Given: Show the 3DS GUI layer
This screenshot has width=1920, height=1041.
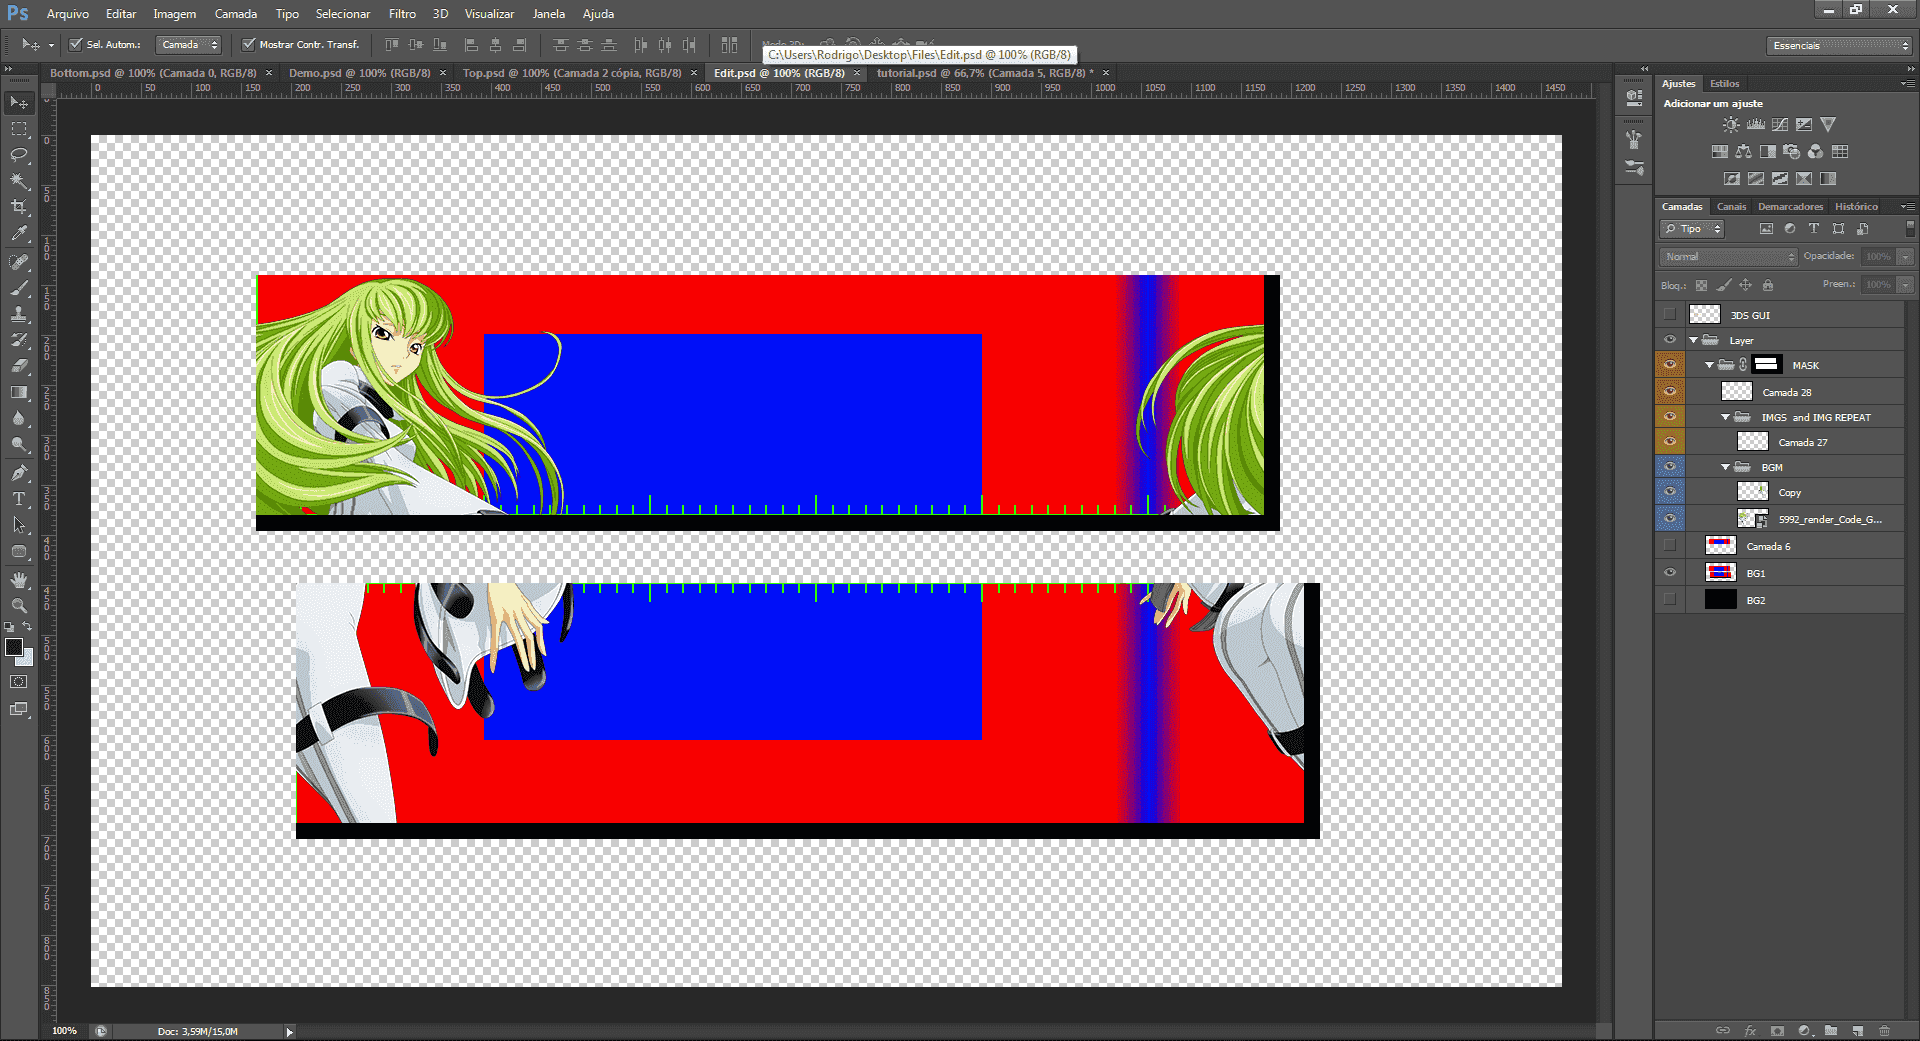Looking at the screenshot, I should [x=1670, y=314].
